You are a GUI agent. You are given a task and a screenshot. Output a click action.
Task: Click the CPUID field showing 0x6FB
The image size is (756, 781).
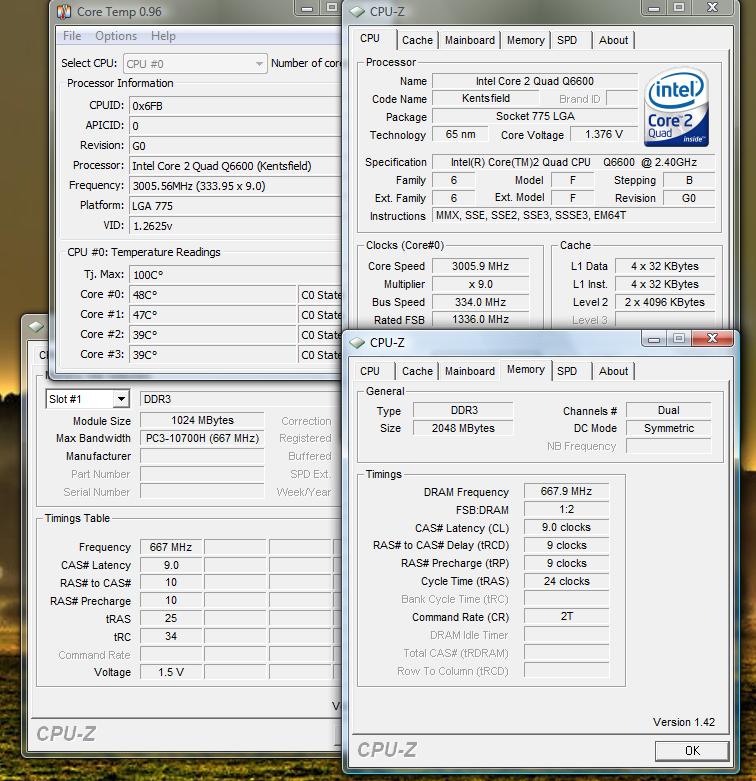click(235, 106)
